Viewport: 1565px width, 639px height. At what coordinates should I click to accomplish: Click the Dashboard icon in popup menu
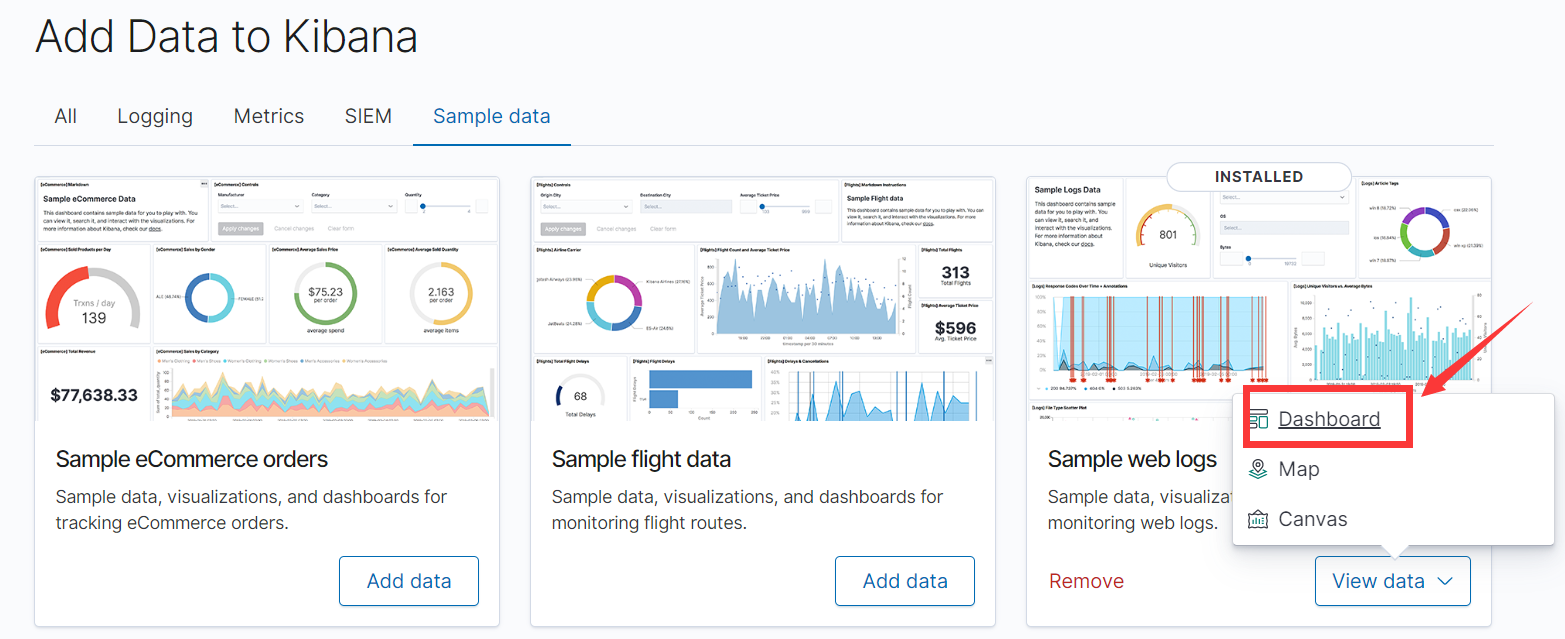[x=1258, y=419]
